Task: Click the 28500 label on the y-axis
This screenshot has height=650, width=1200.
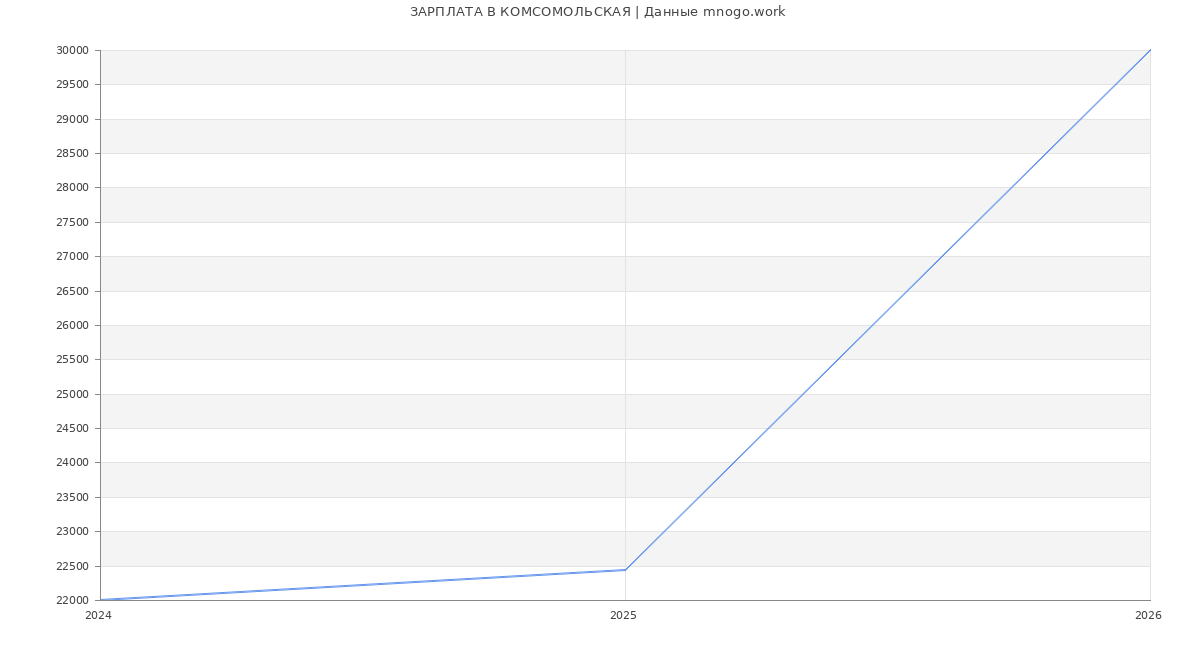Action: coord(73,153)
